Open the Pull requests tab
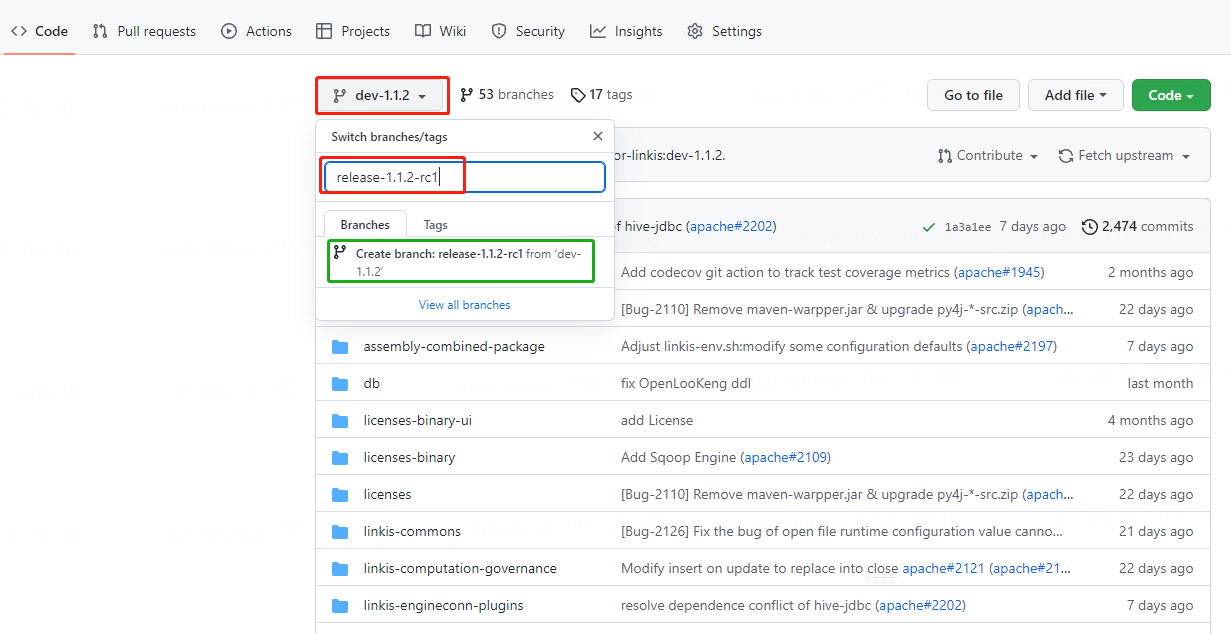The image size is (1231, 634). point(144,31)
